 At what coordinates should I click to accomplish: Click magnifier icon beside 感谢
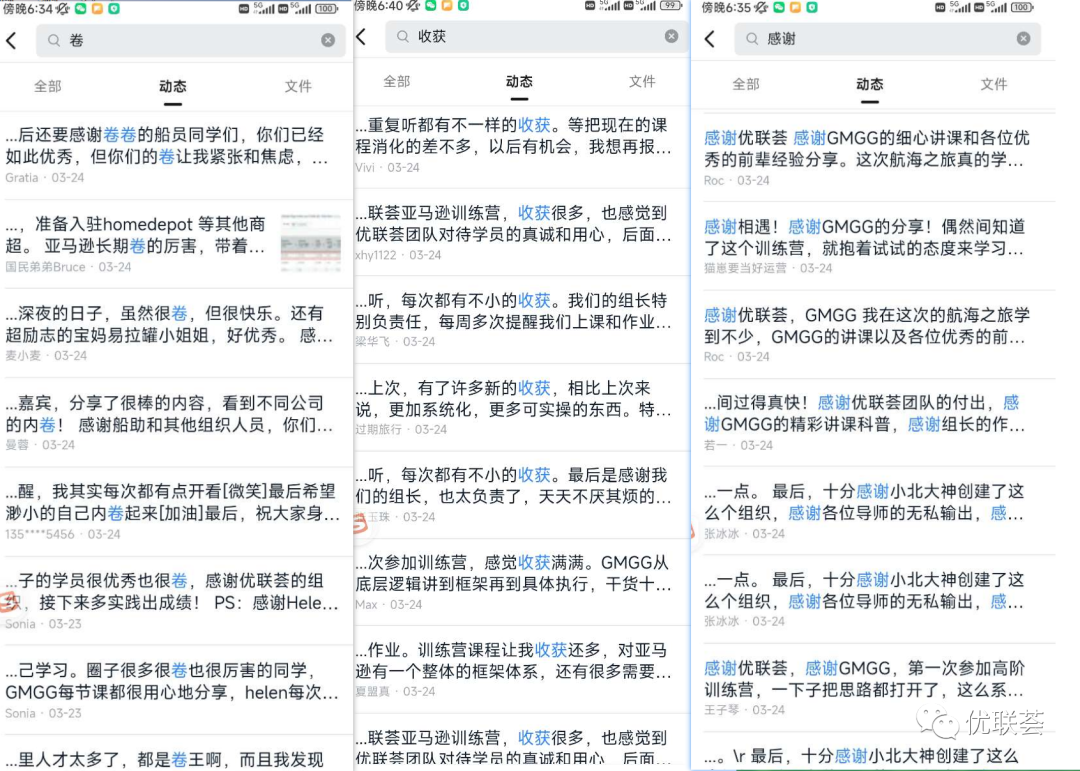(x=752, y=39)
